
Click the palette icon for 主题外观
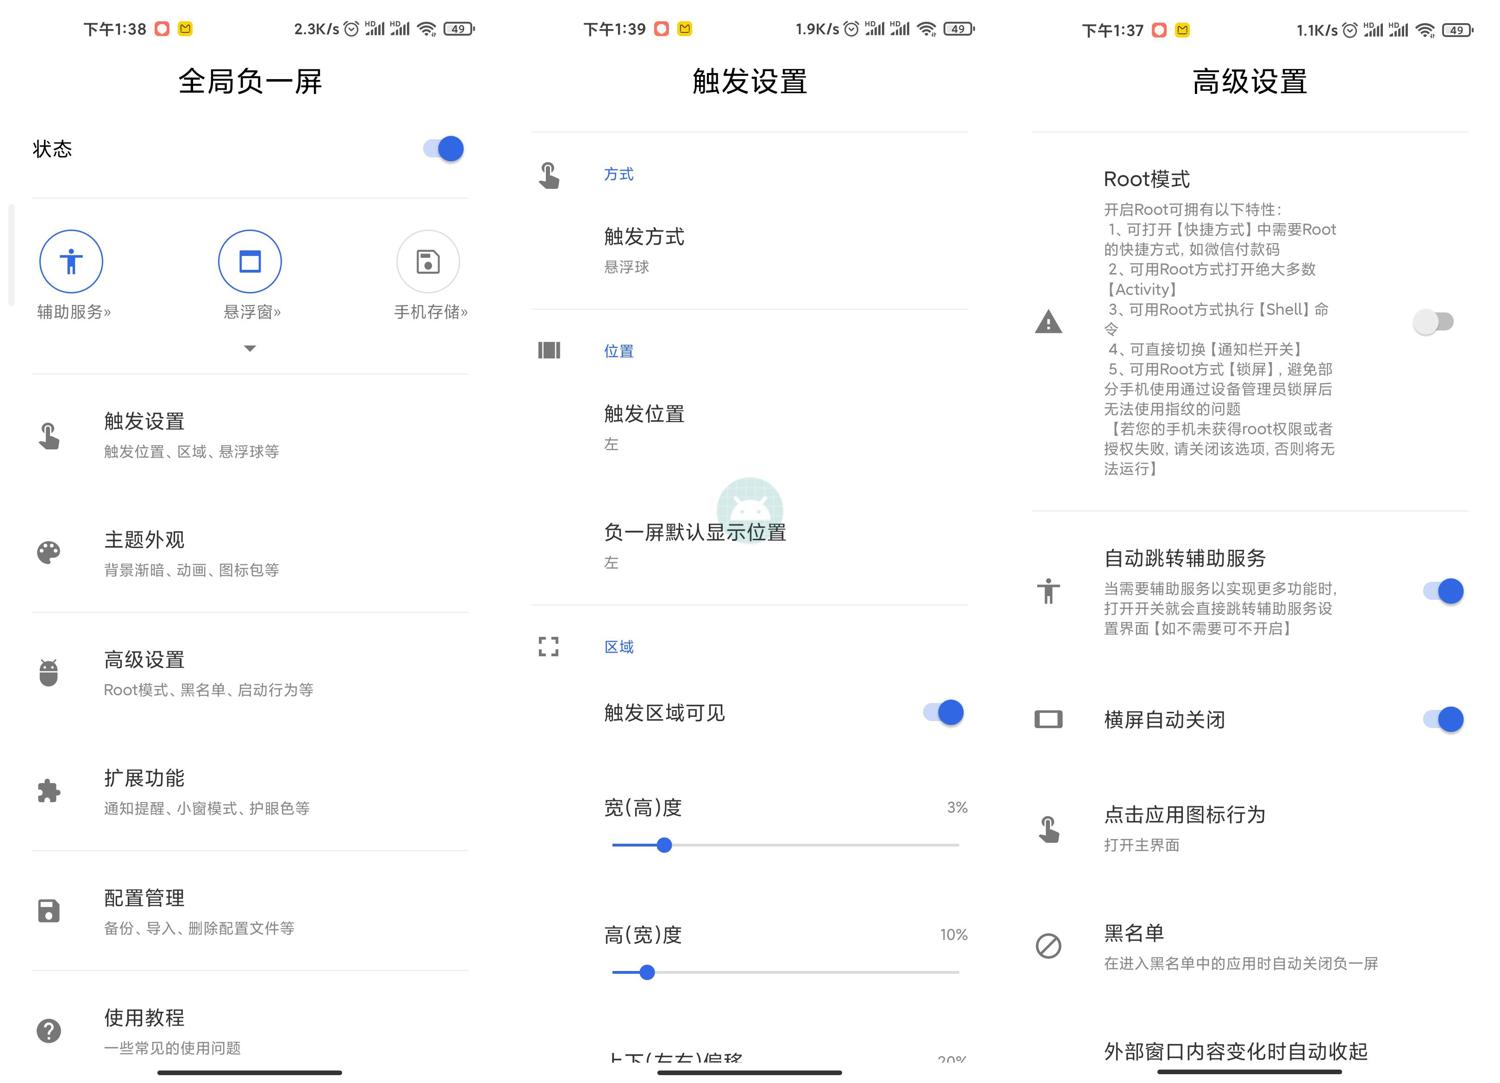tap(49, 553)
